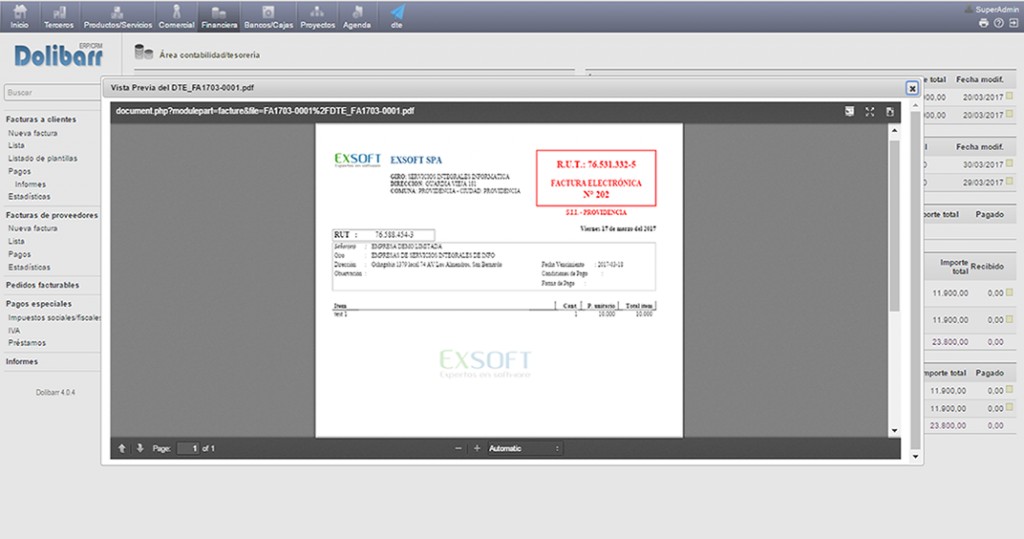Screen dimensions: 1024x539
Task: Open the SuperAdmin user profile
Action: click(x=991, y=9)
